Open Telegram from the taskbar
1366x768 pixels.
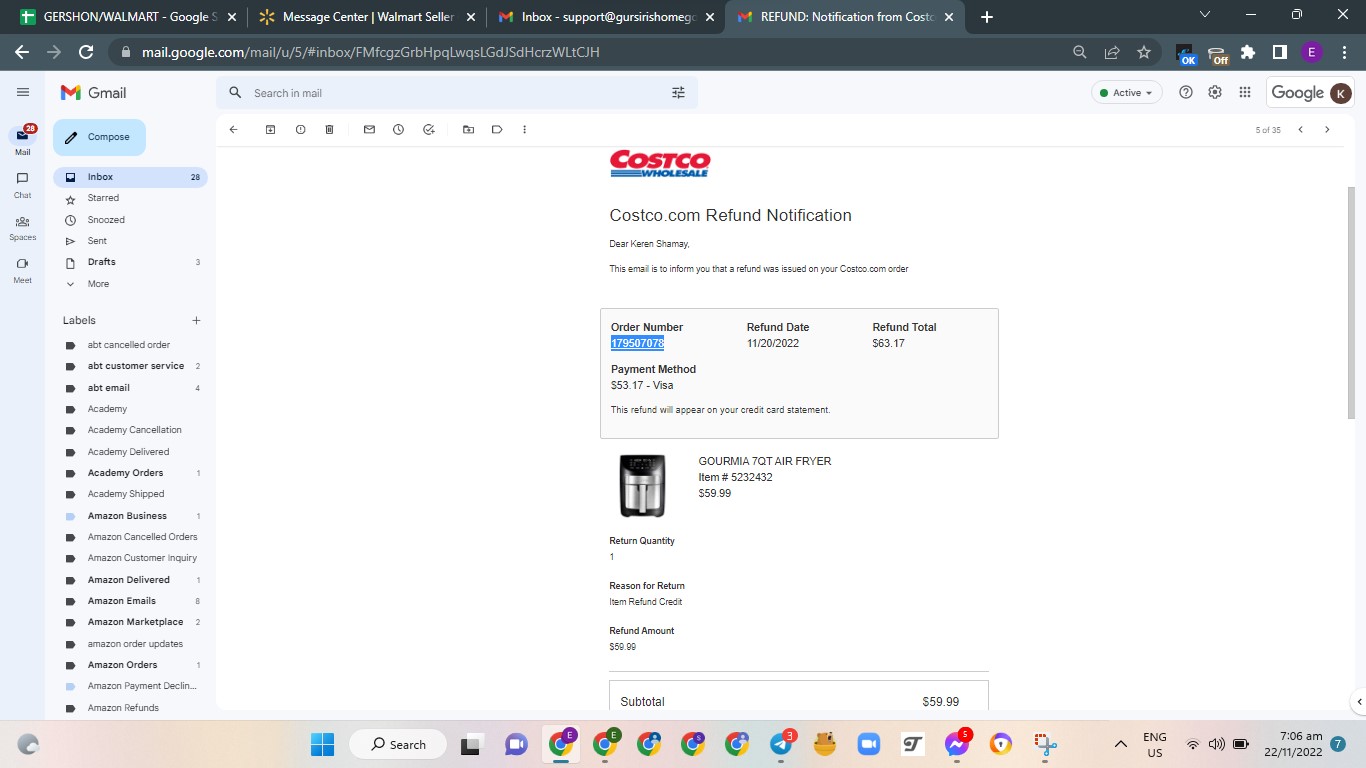pyautogui.click(x=782, y=744)
